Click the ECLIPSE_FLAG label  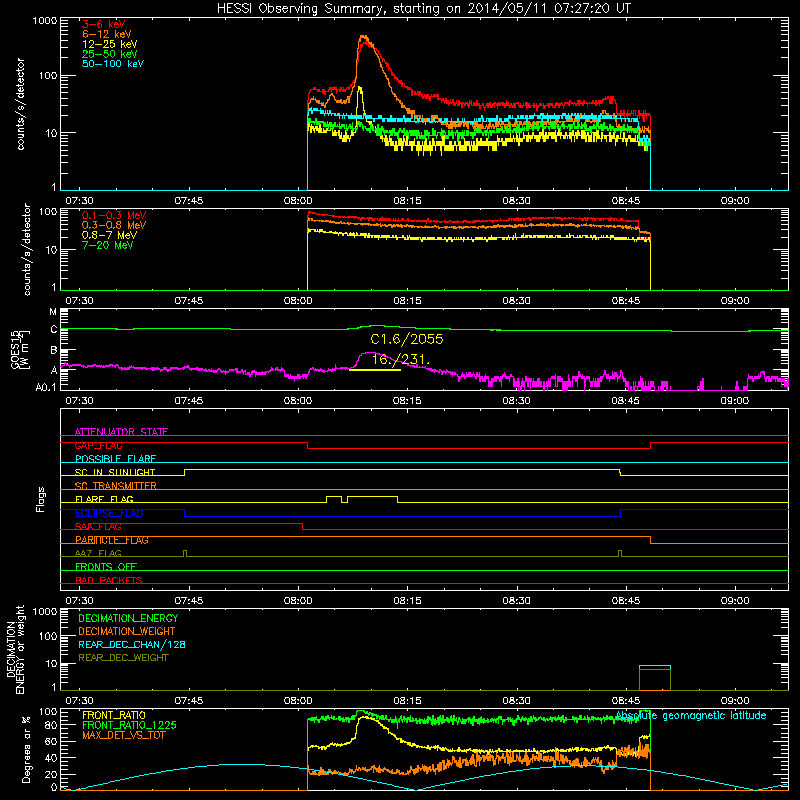tap(109, 513)
